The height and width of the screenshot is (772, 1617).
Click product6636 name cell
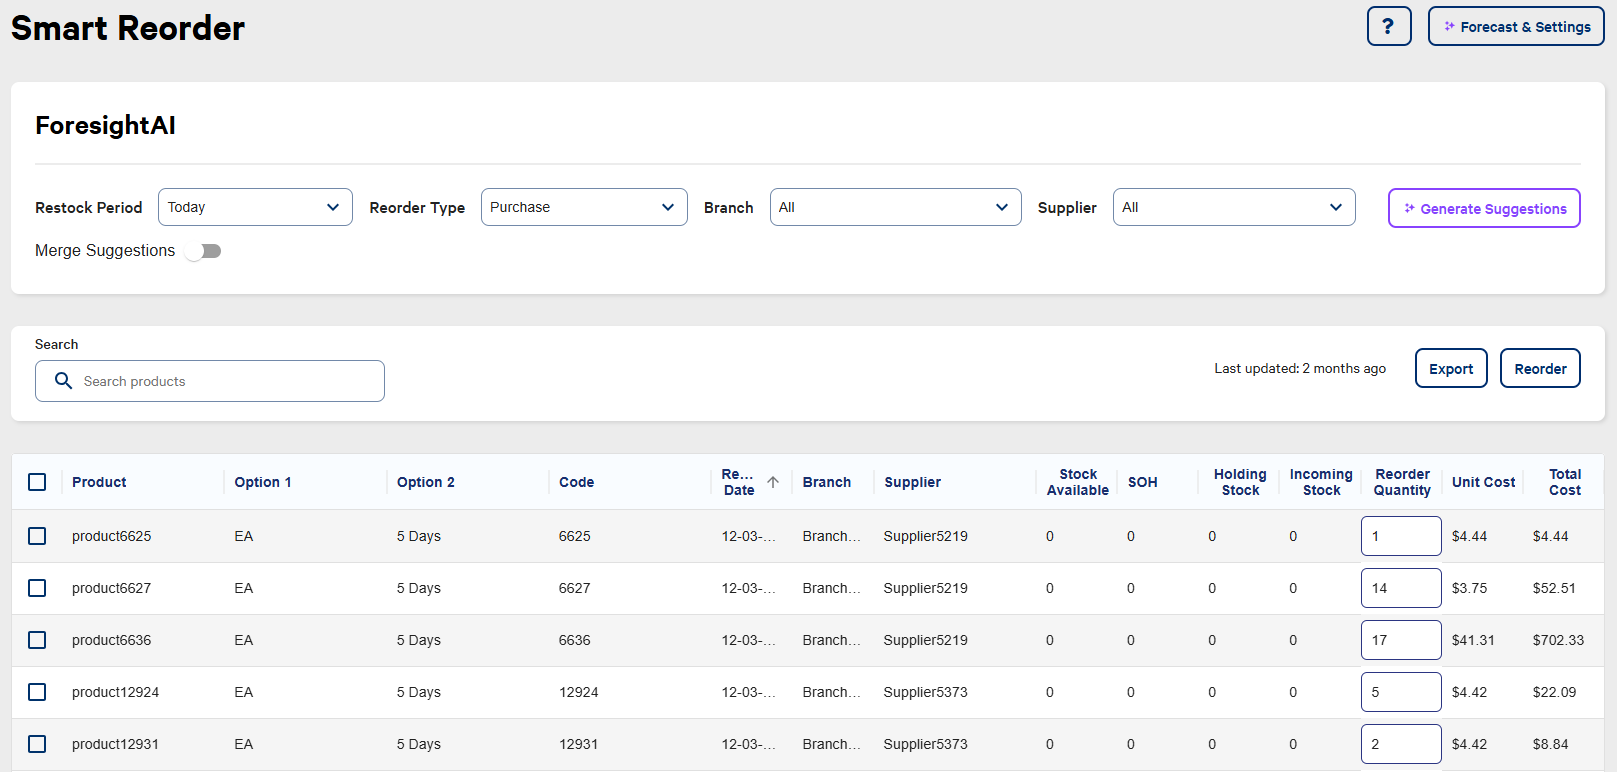112,640
